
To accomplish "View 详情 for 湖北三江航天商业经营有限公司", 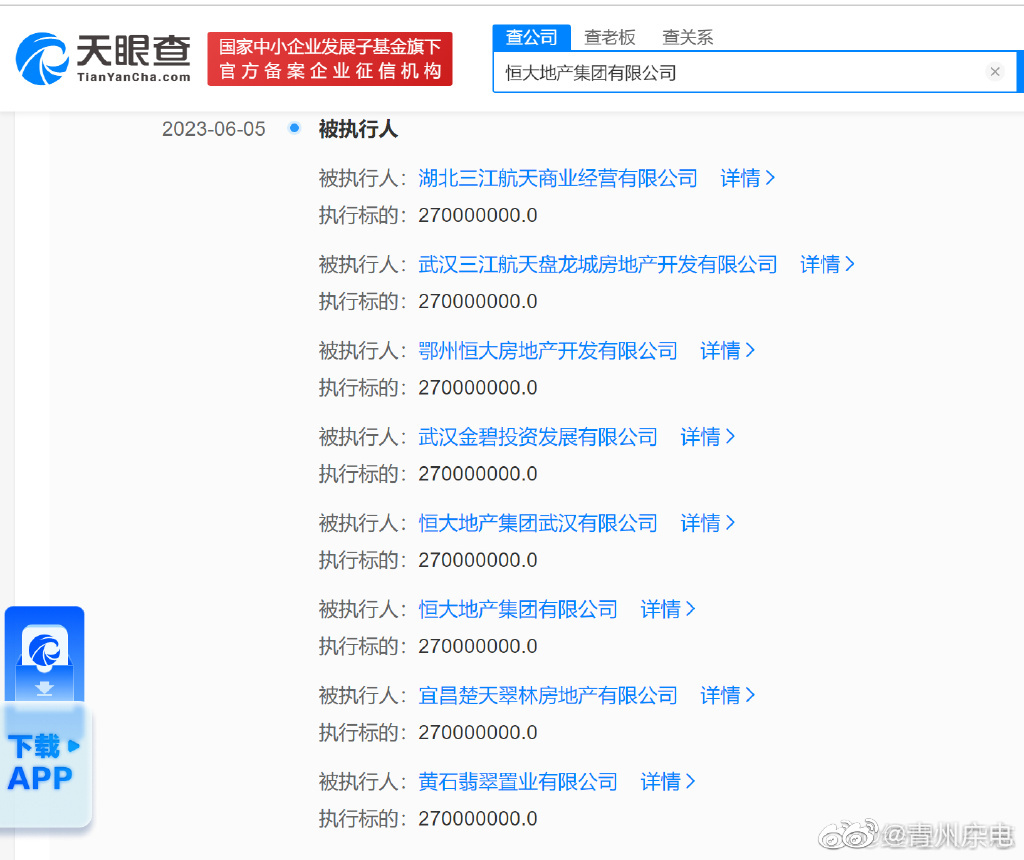I will click(x=747, y=178).
